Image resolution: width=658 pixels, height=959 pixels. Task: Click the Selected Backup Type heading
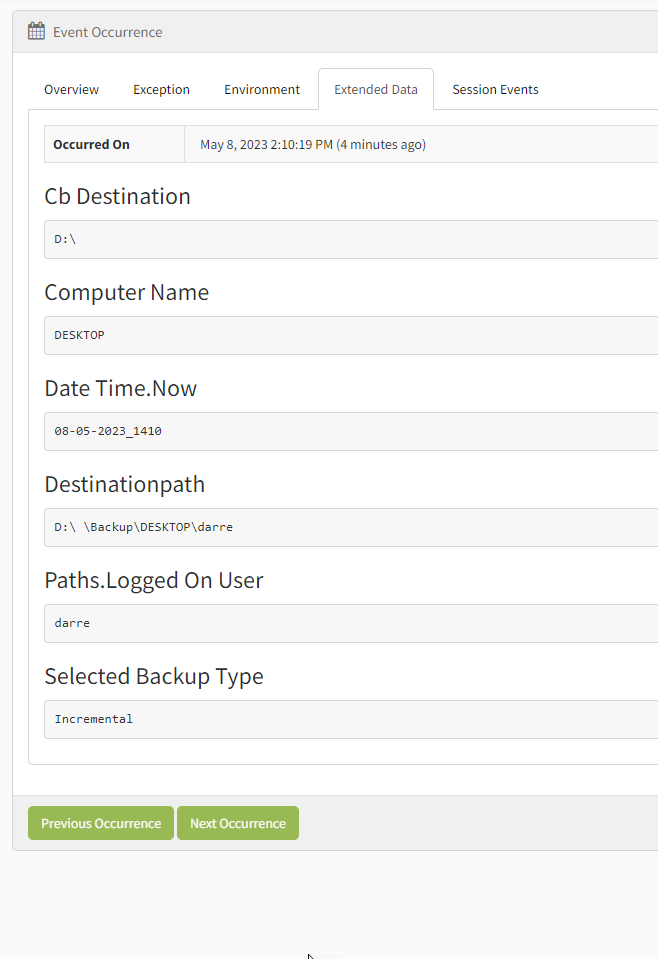(154, 676)
